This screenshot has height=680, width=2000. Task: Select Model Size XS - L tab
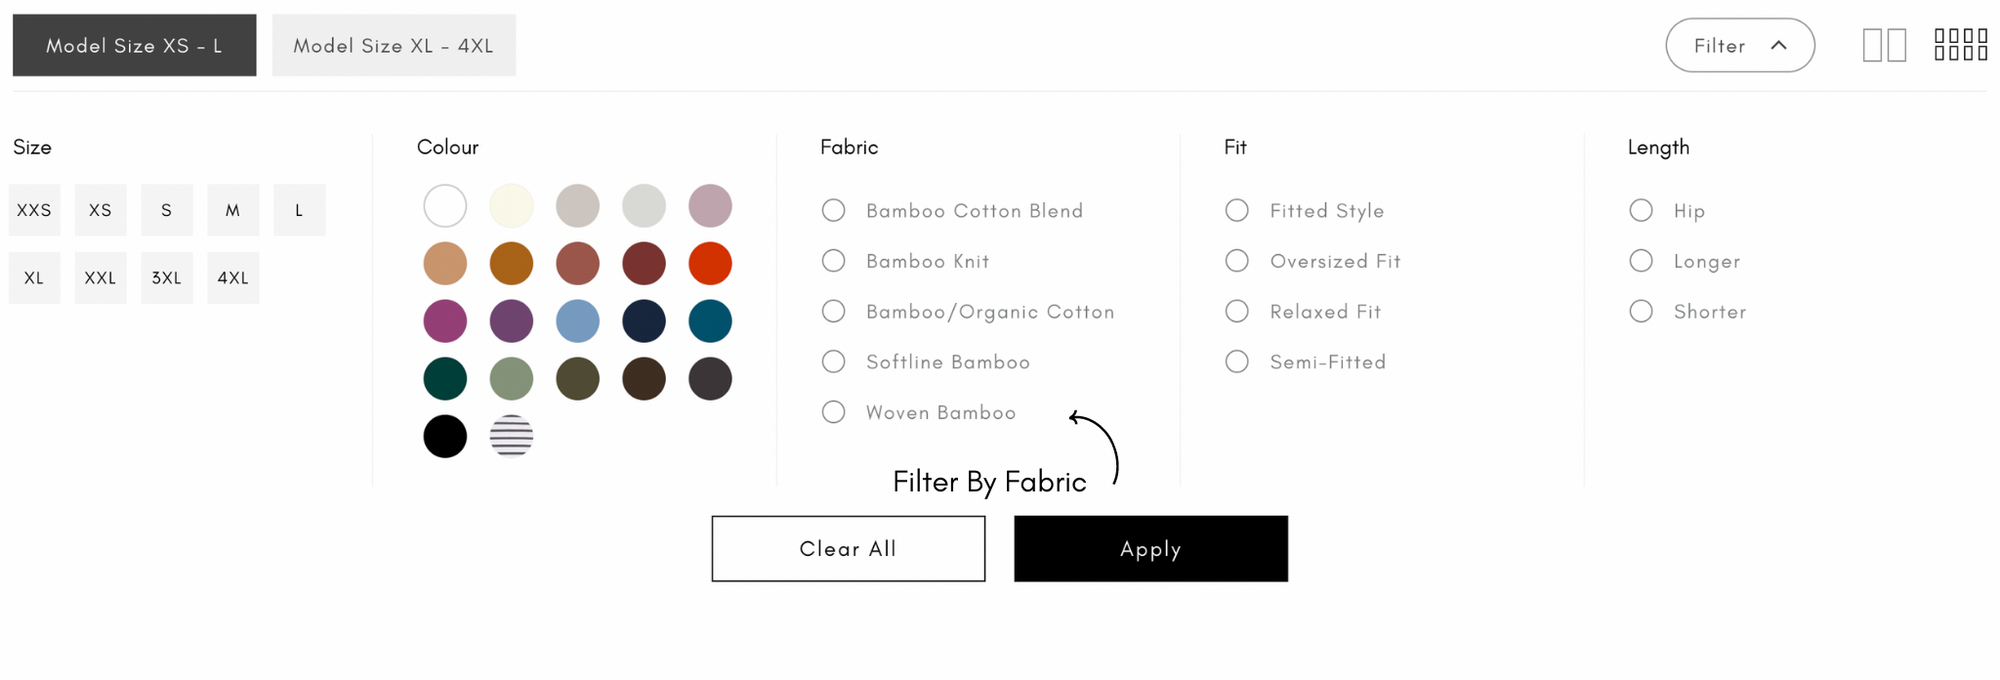(134, 45)
